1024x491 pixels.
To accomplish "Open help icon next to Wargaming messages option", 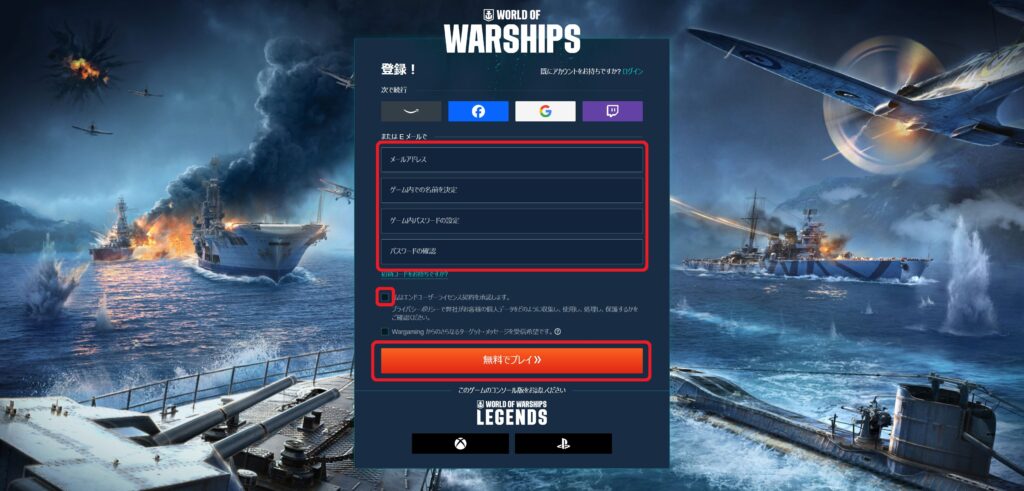I will (558, 332).
